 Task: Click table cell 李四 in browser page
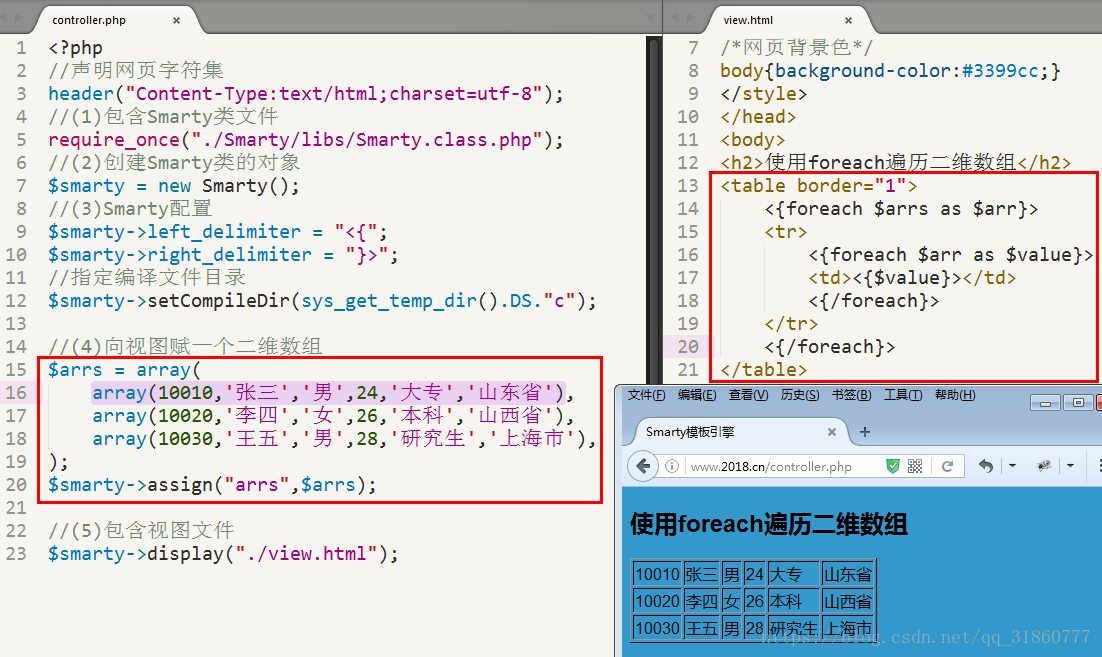(701, 601)
